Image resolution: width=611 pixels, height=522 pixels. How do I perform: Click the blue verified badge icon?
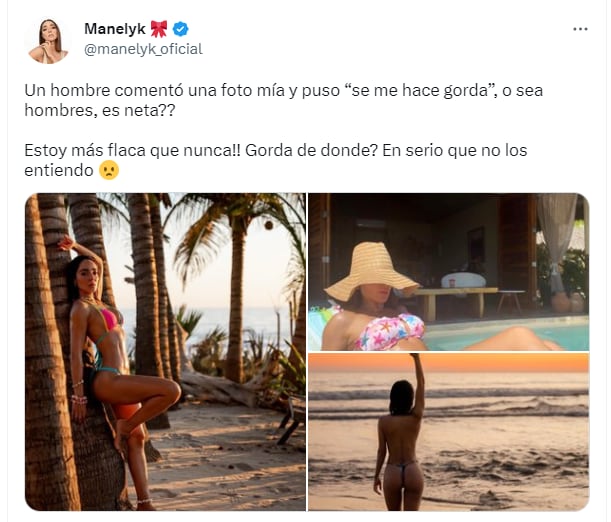181,29
